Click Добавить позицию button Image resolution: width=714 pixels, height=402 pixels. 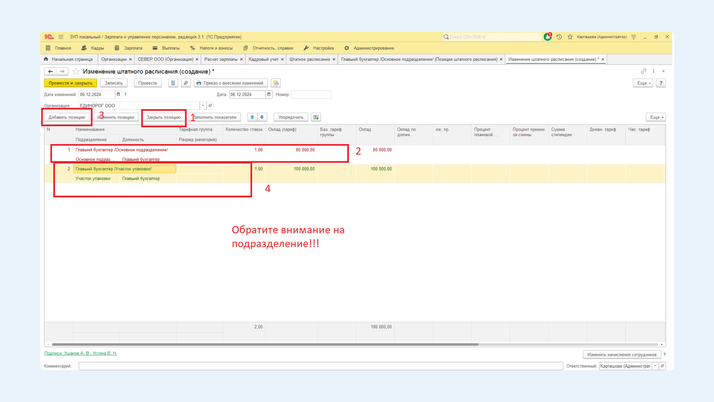[x=67, y=117]
